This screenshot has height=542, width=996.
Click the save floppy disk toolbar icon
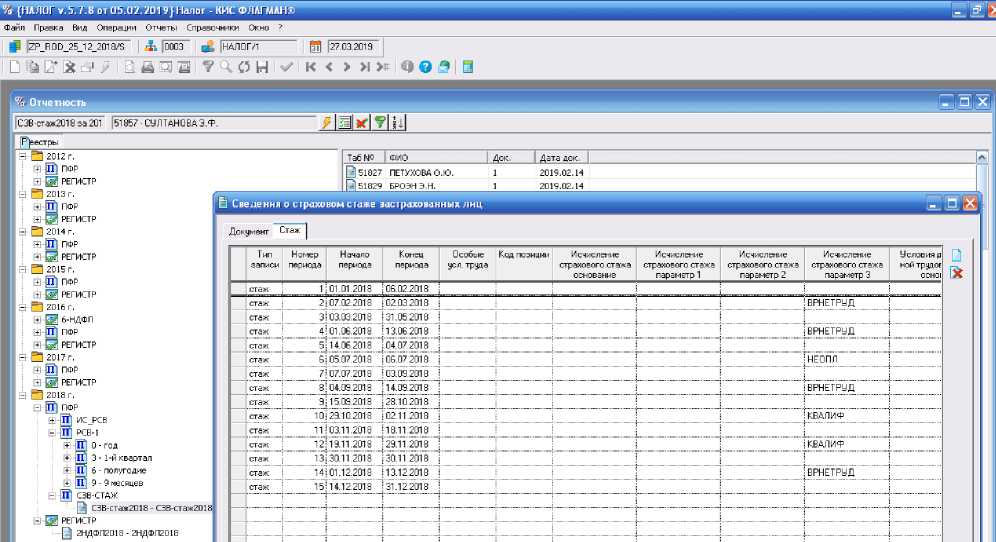(x=262, y=67)
